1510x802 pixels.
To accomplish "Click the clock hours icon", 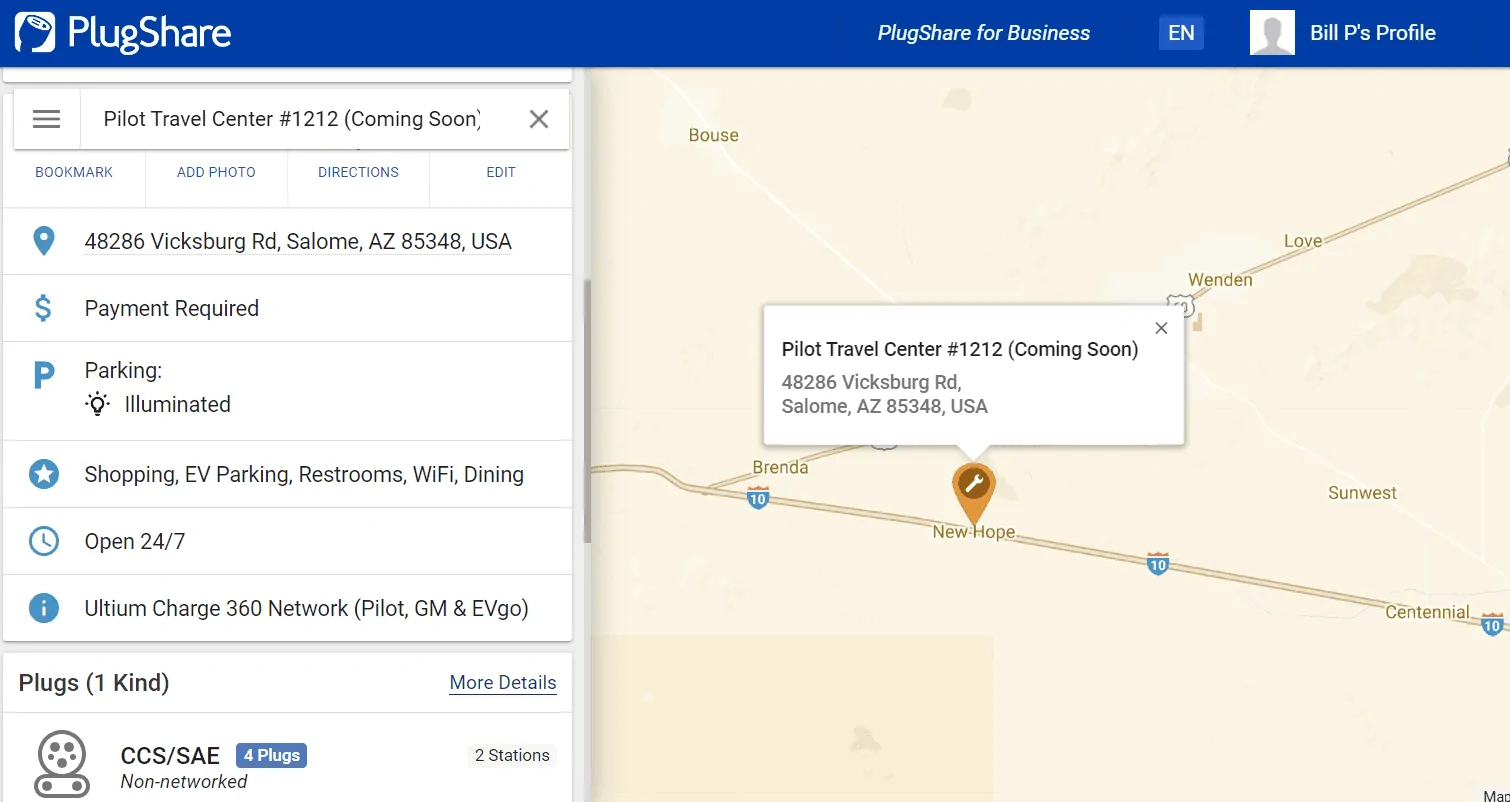I will coord(43,541).
